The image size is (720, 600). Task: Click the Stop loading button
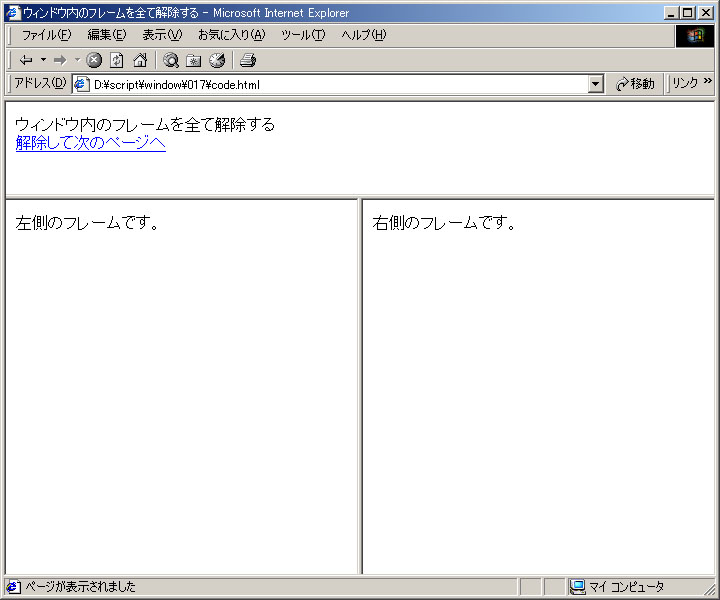click(94, 60)
